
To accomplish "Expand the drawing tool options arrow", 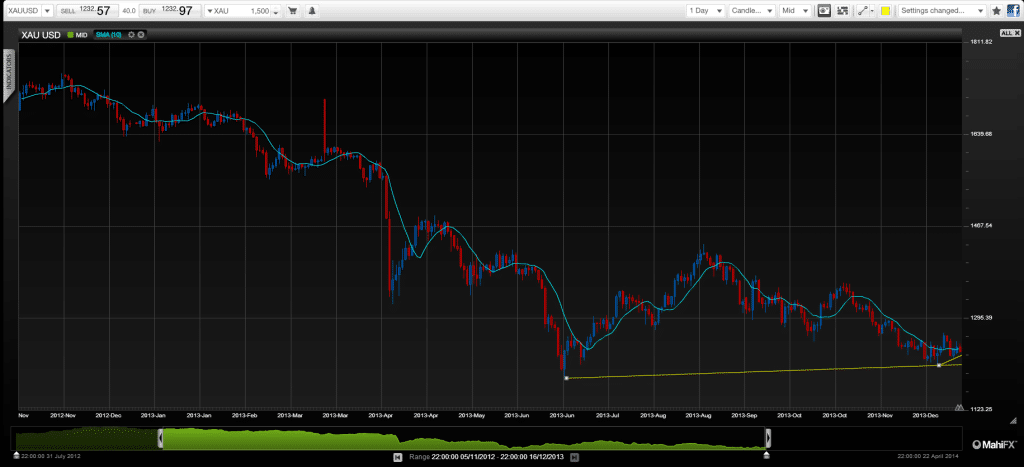I will coord(872,11).
